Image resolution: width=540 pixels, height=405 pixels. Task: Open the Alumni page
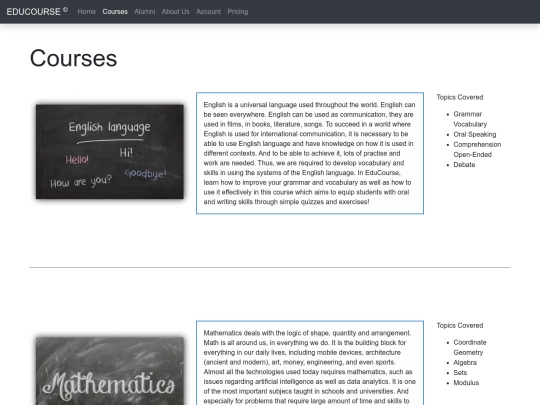[x=145, y=12]
